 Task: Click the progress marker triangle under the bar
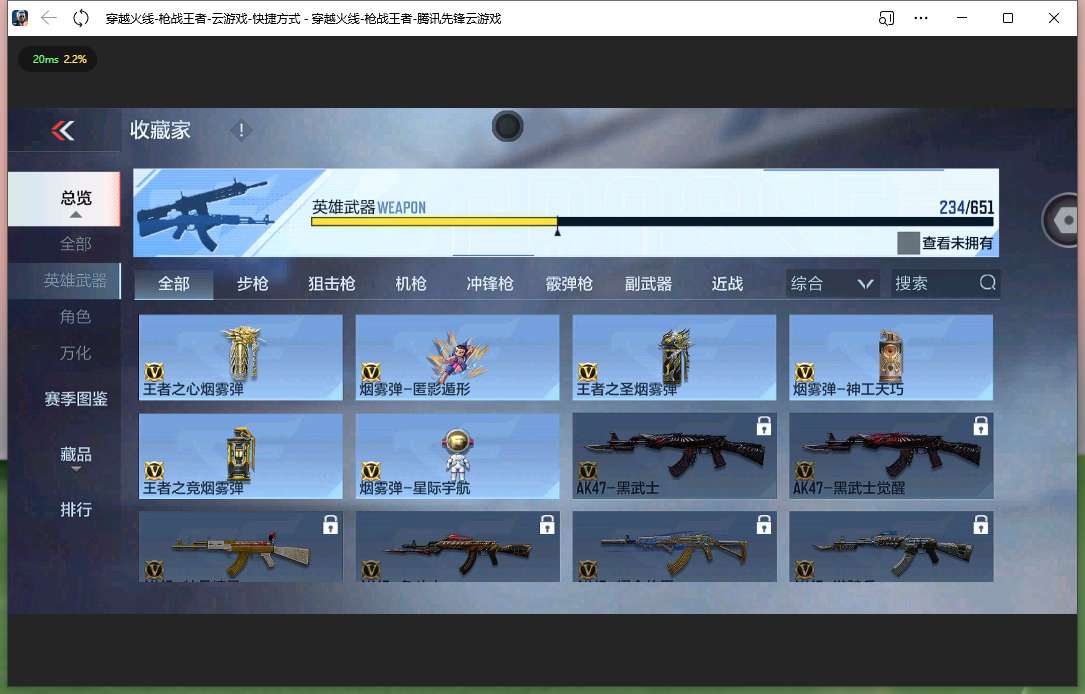click(557, 232)
